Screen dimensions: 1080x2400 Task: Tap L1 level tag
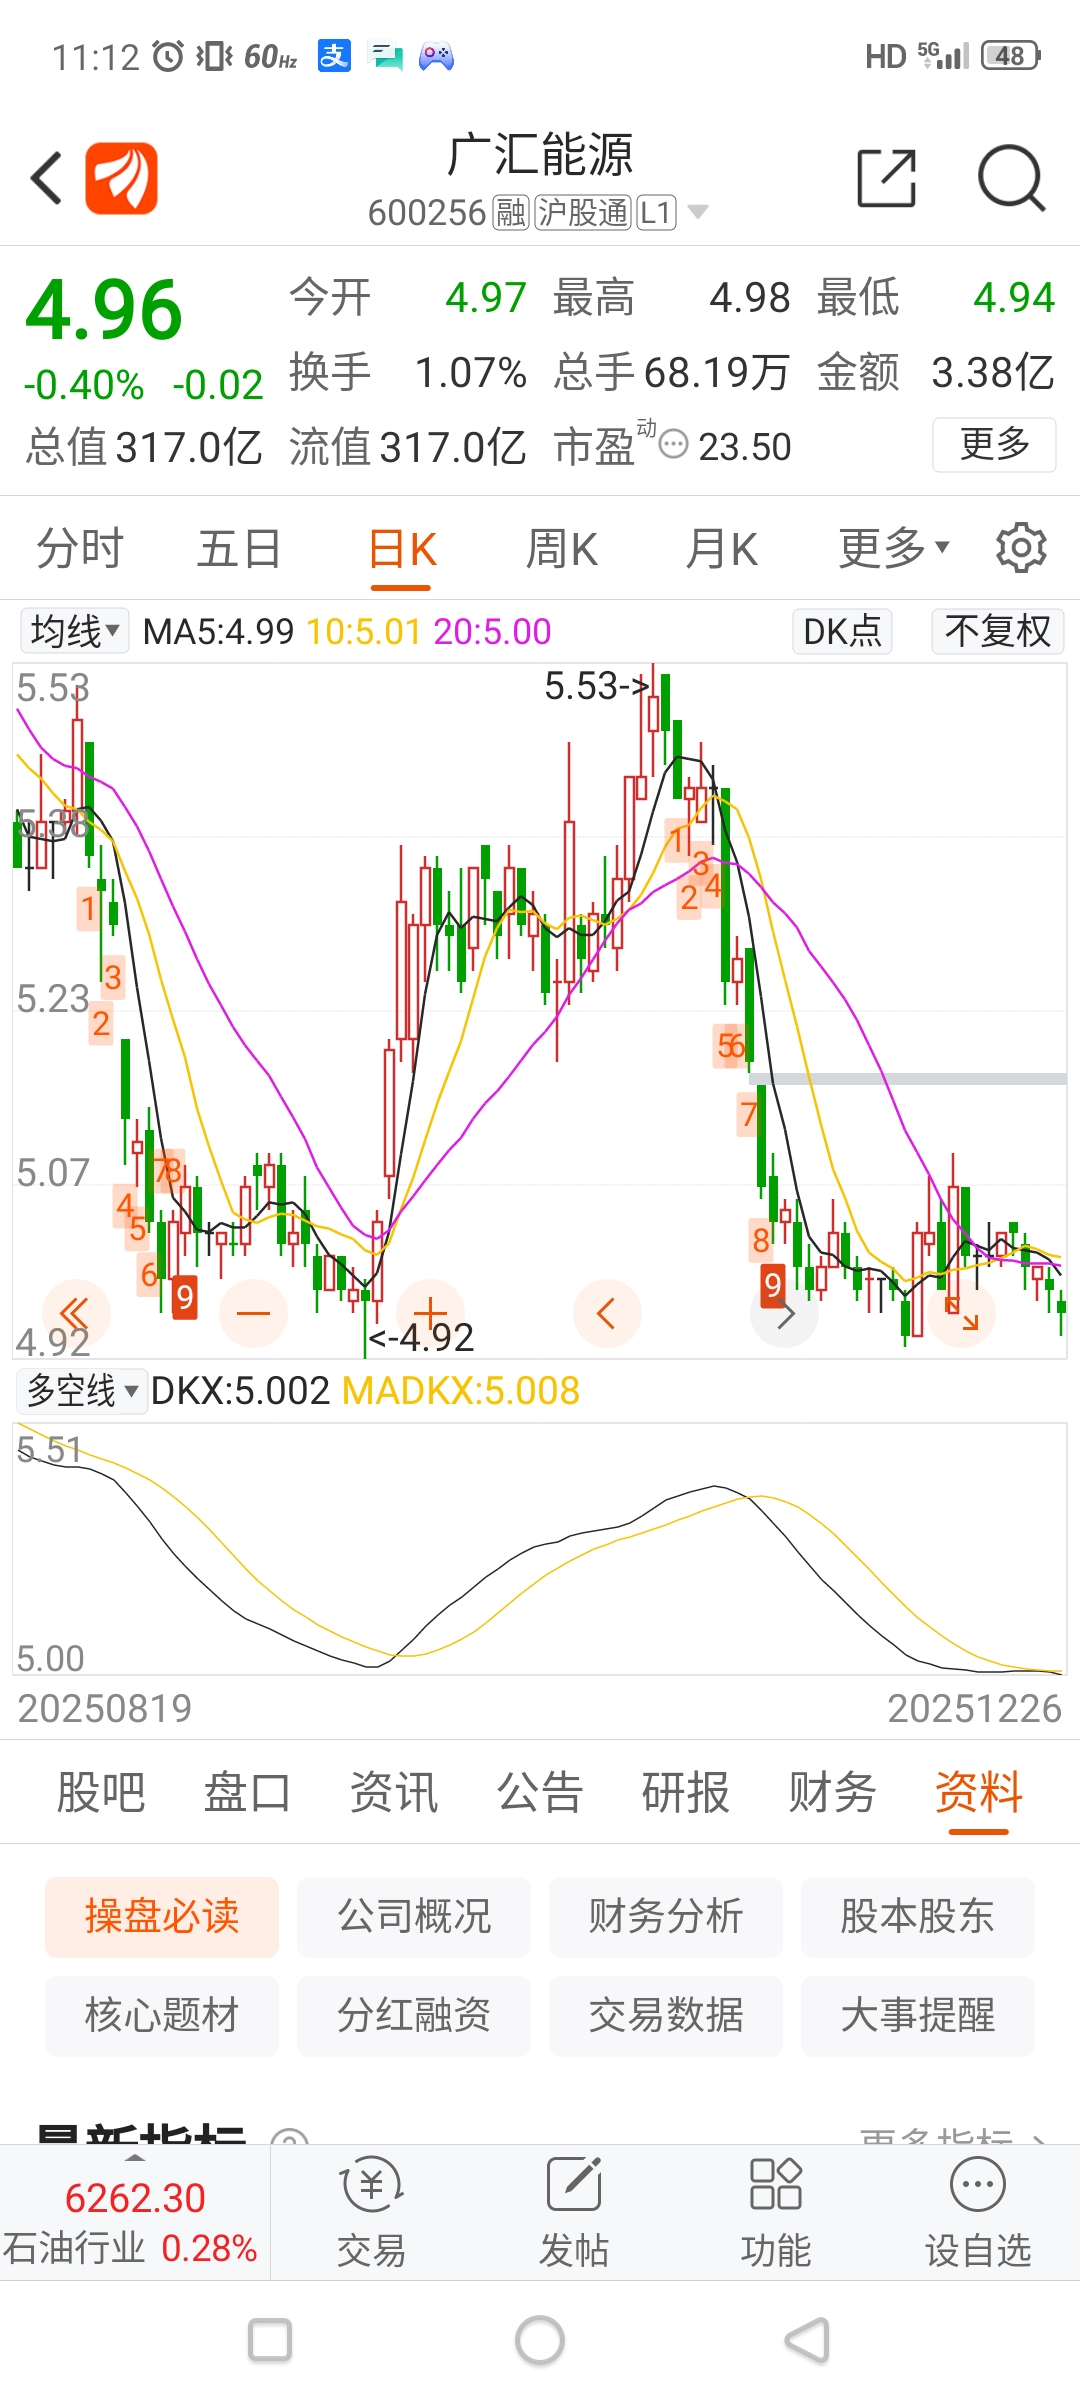(656, 212)
